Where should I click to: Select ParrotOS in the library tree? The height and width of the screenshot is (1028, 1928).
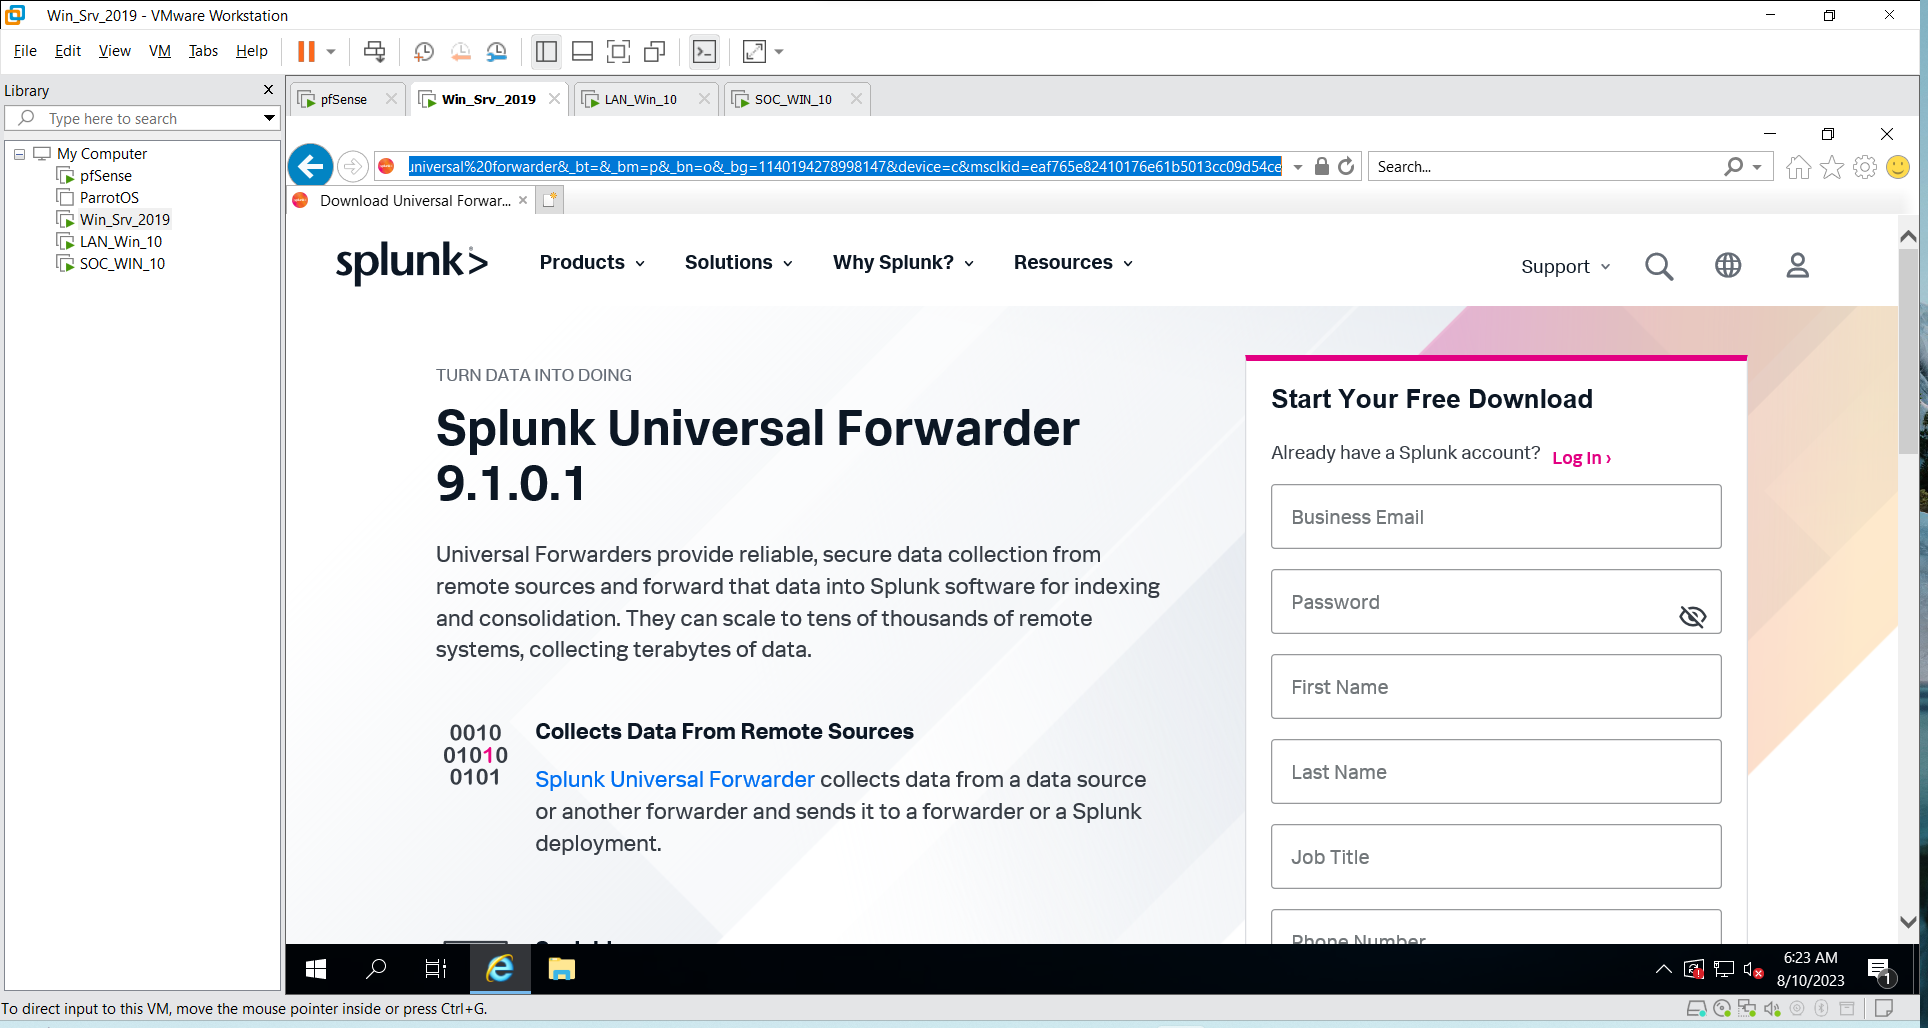pos(109,198)
